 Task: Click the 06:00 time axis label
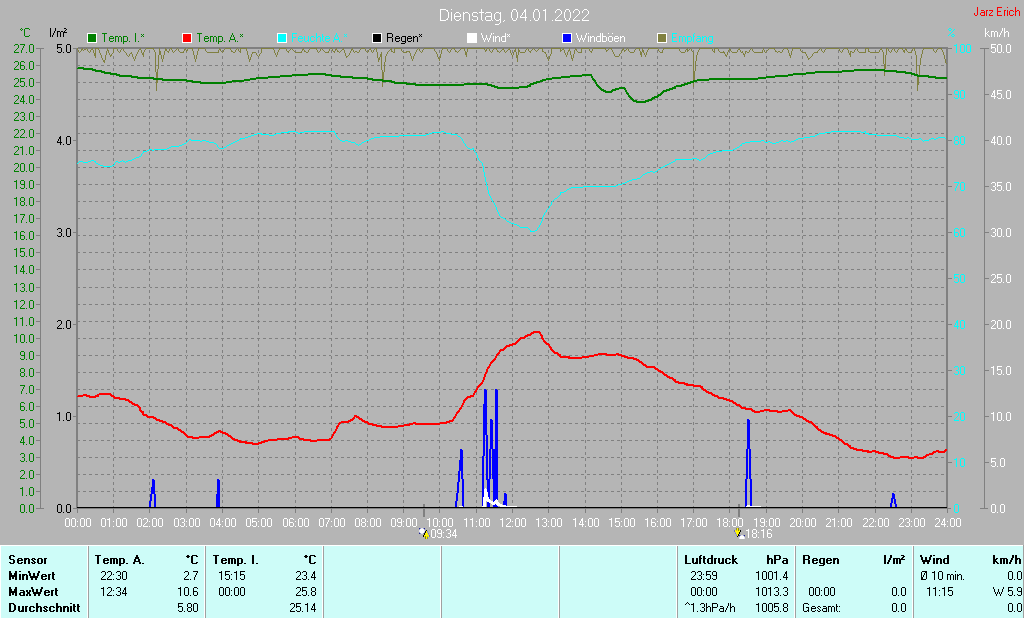point(295,522)
